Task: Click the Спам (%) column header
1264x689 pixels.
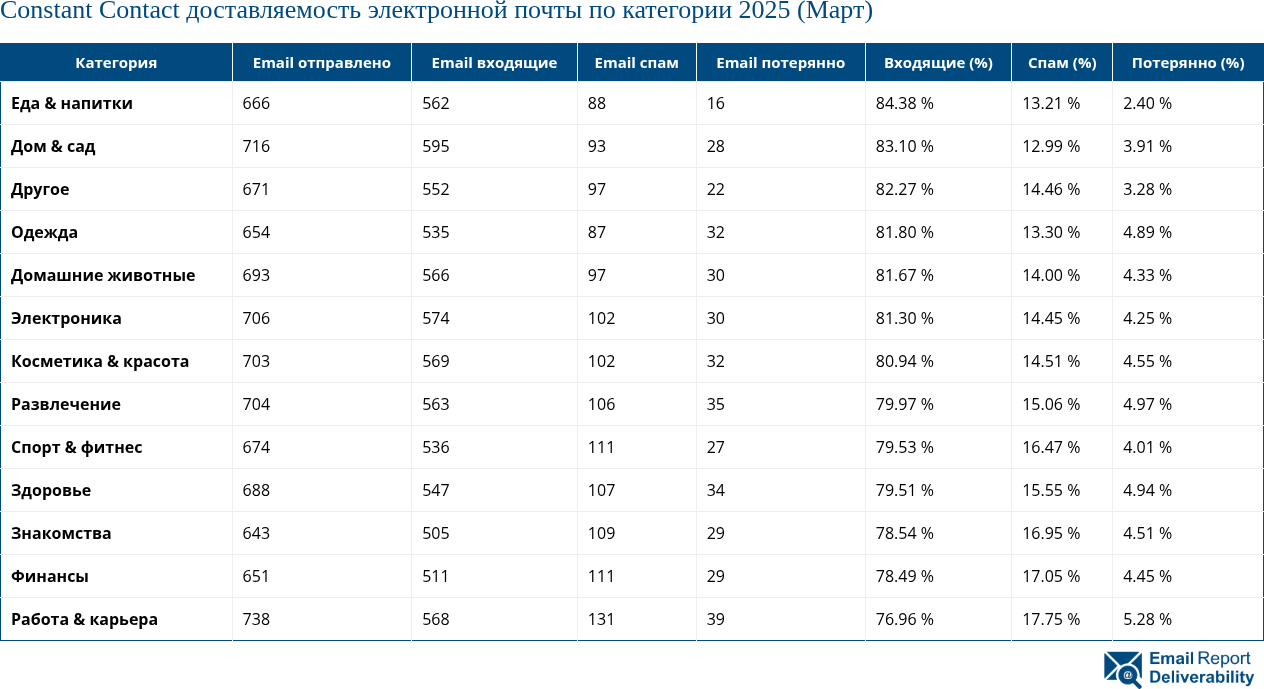Action: (1060, 61)
